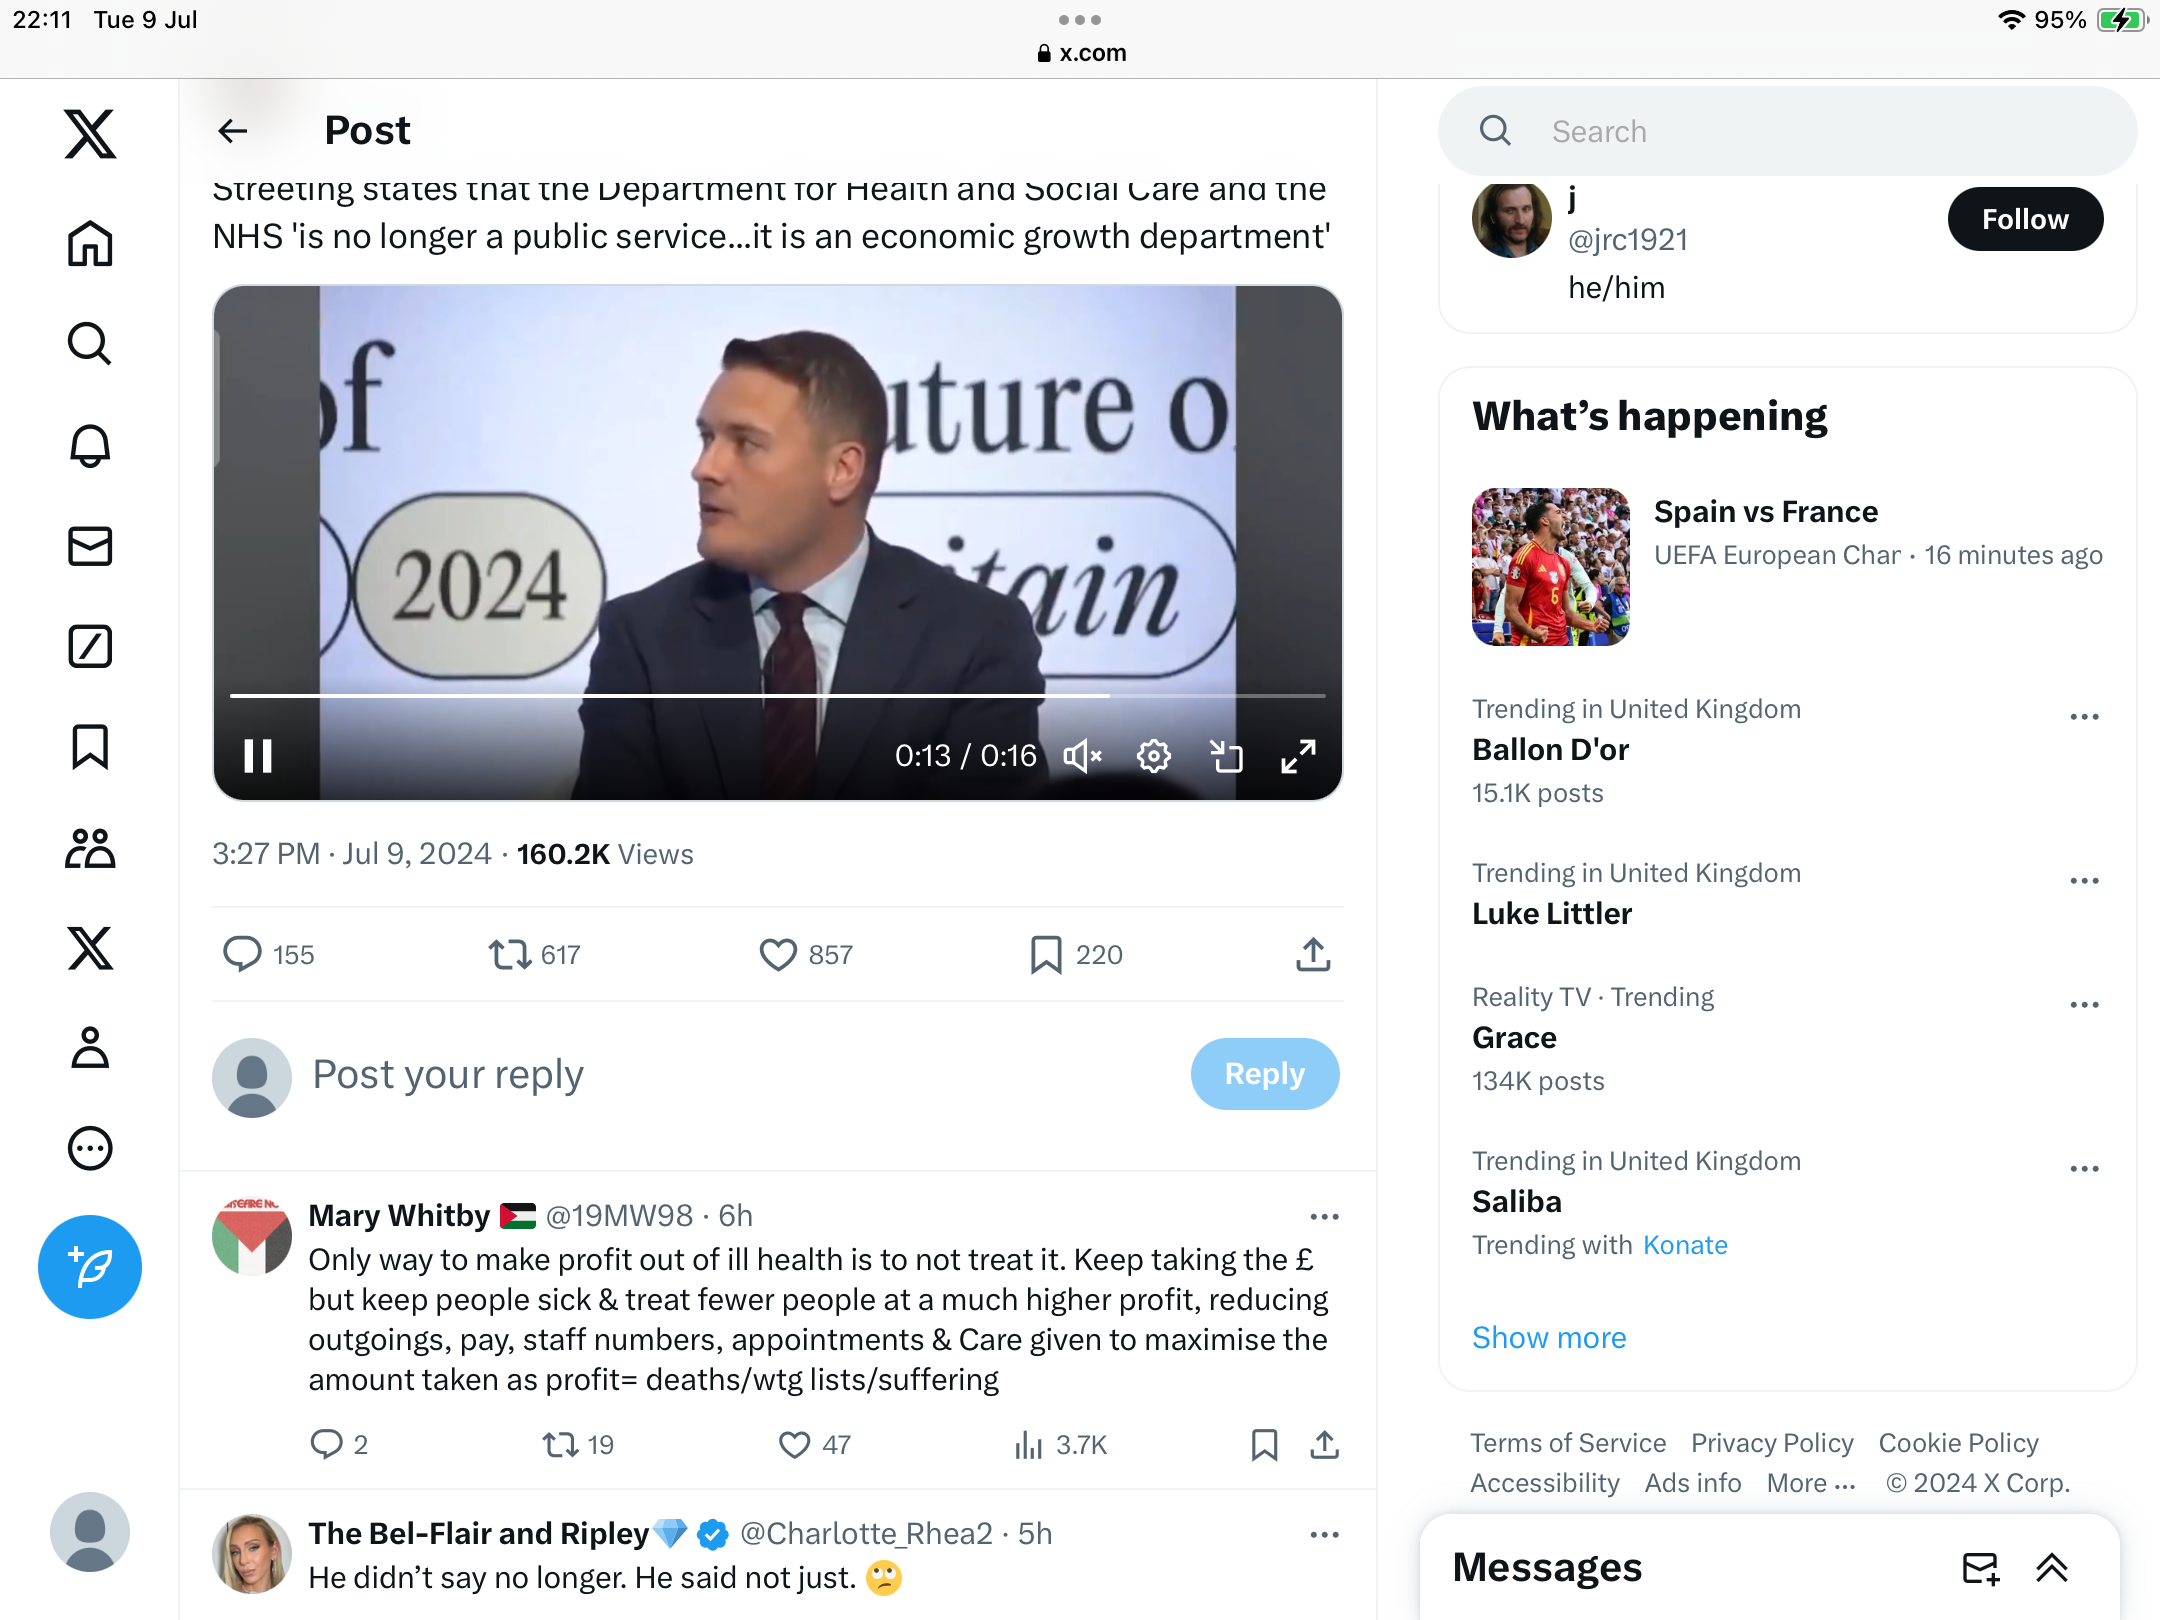
Task: Open the Grok icon in sidebar
Action: pyautogui.click(x=90, y=647)
